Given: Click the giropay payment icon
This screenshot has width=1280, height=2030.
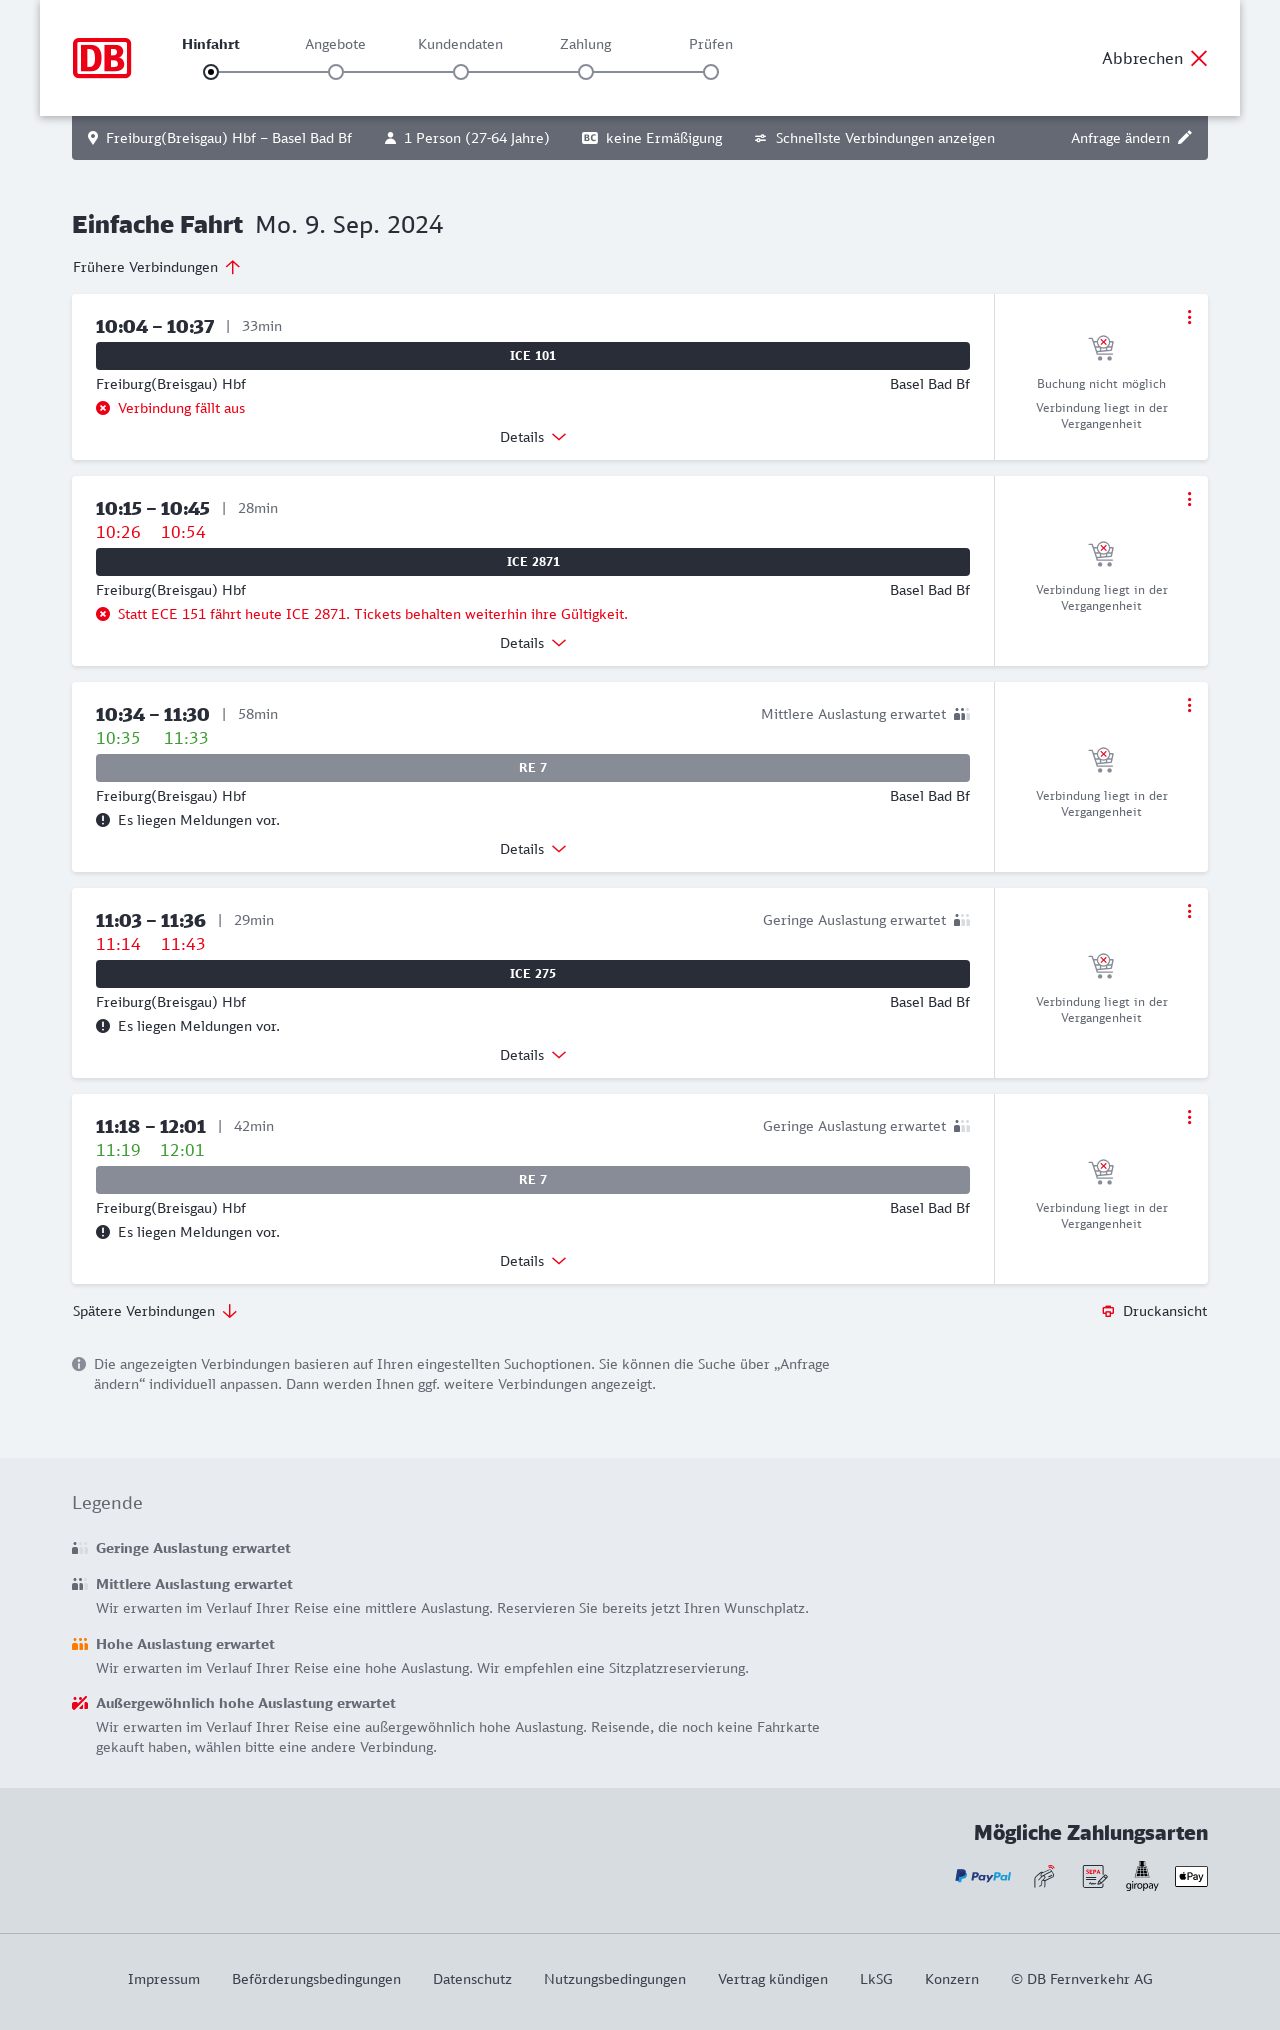Looking at the screenshot, I should coord(1142,1876).
